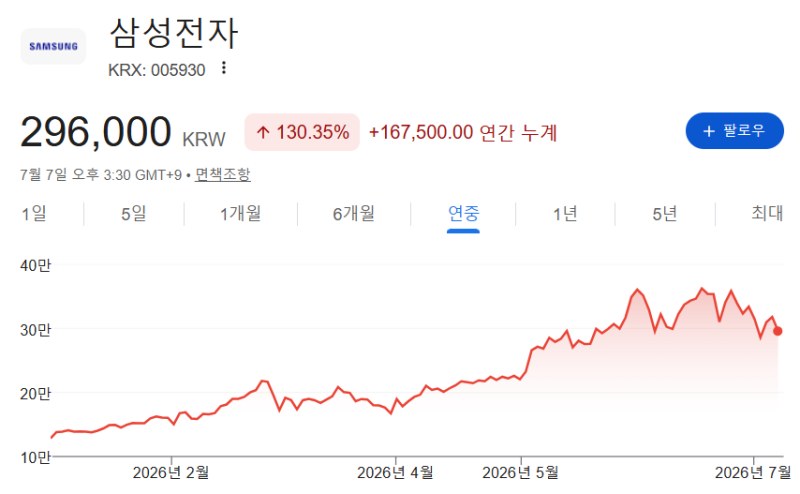Select the 1일 time range tab
800x494 pixels.
click(x=34, y=213)
